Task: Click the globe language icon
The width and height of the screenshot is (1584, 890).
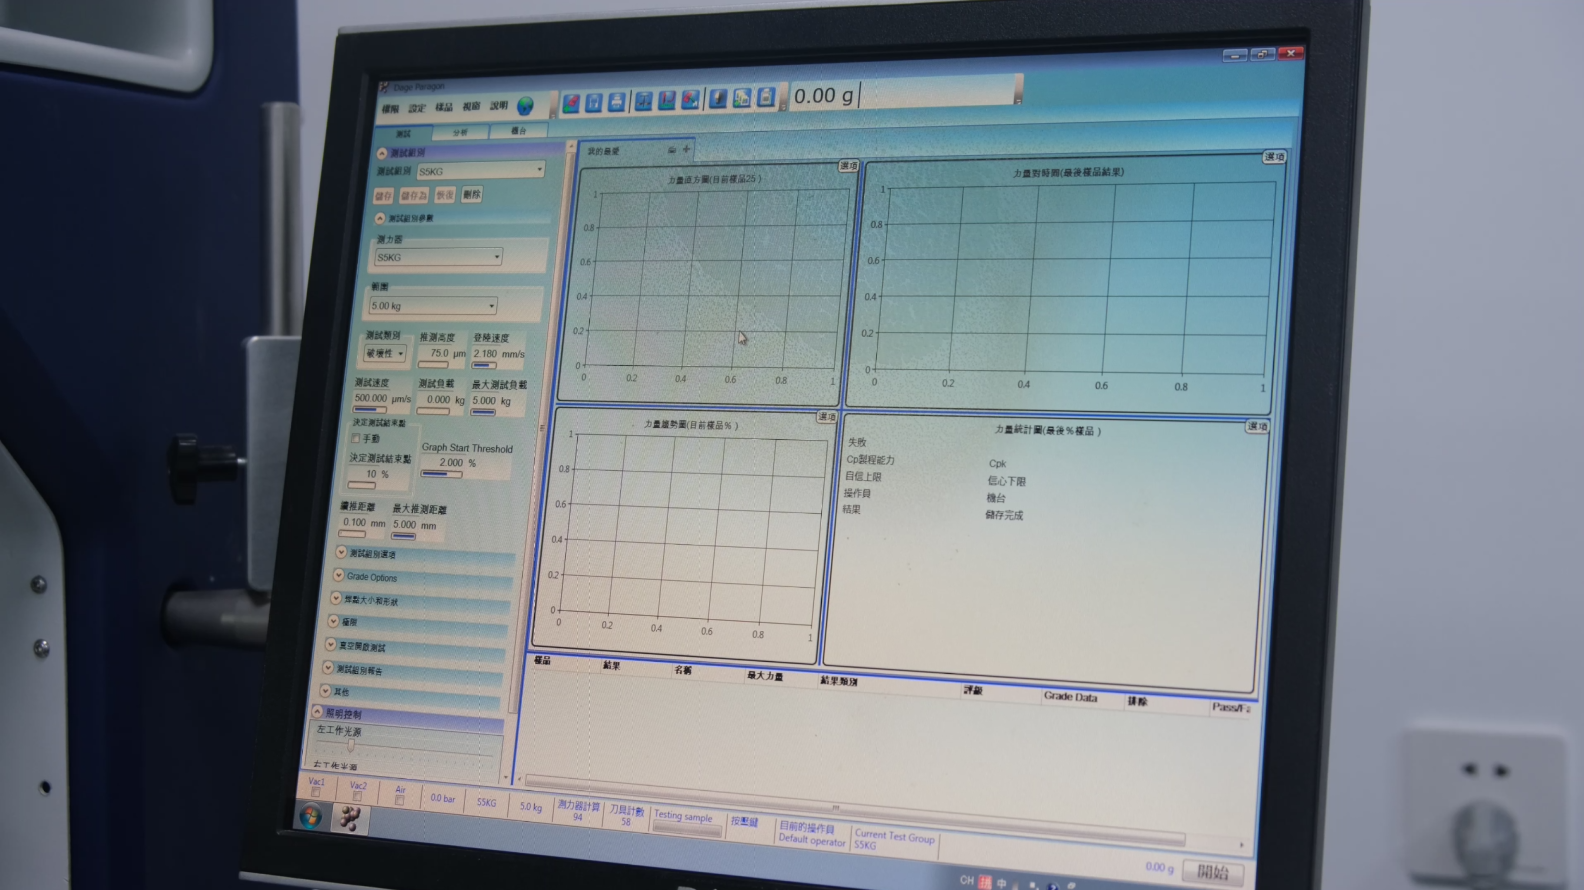Action: (525, 105)
